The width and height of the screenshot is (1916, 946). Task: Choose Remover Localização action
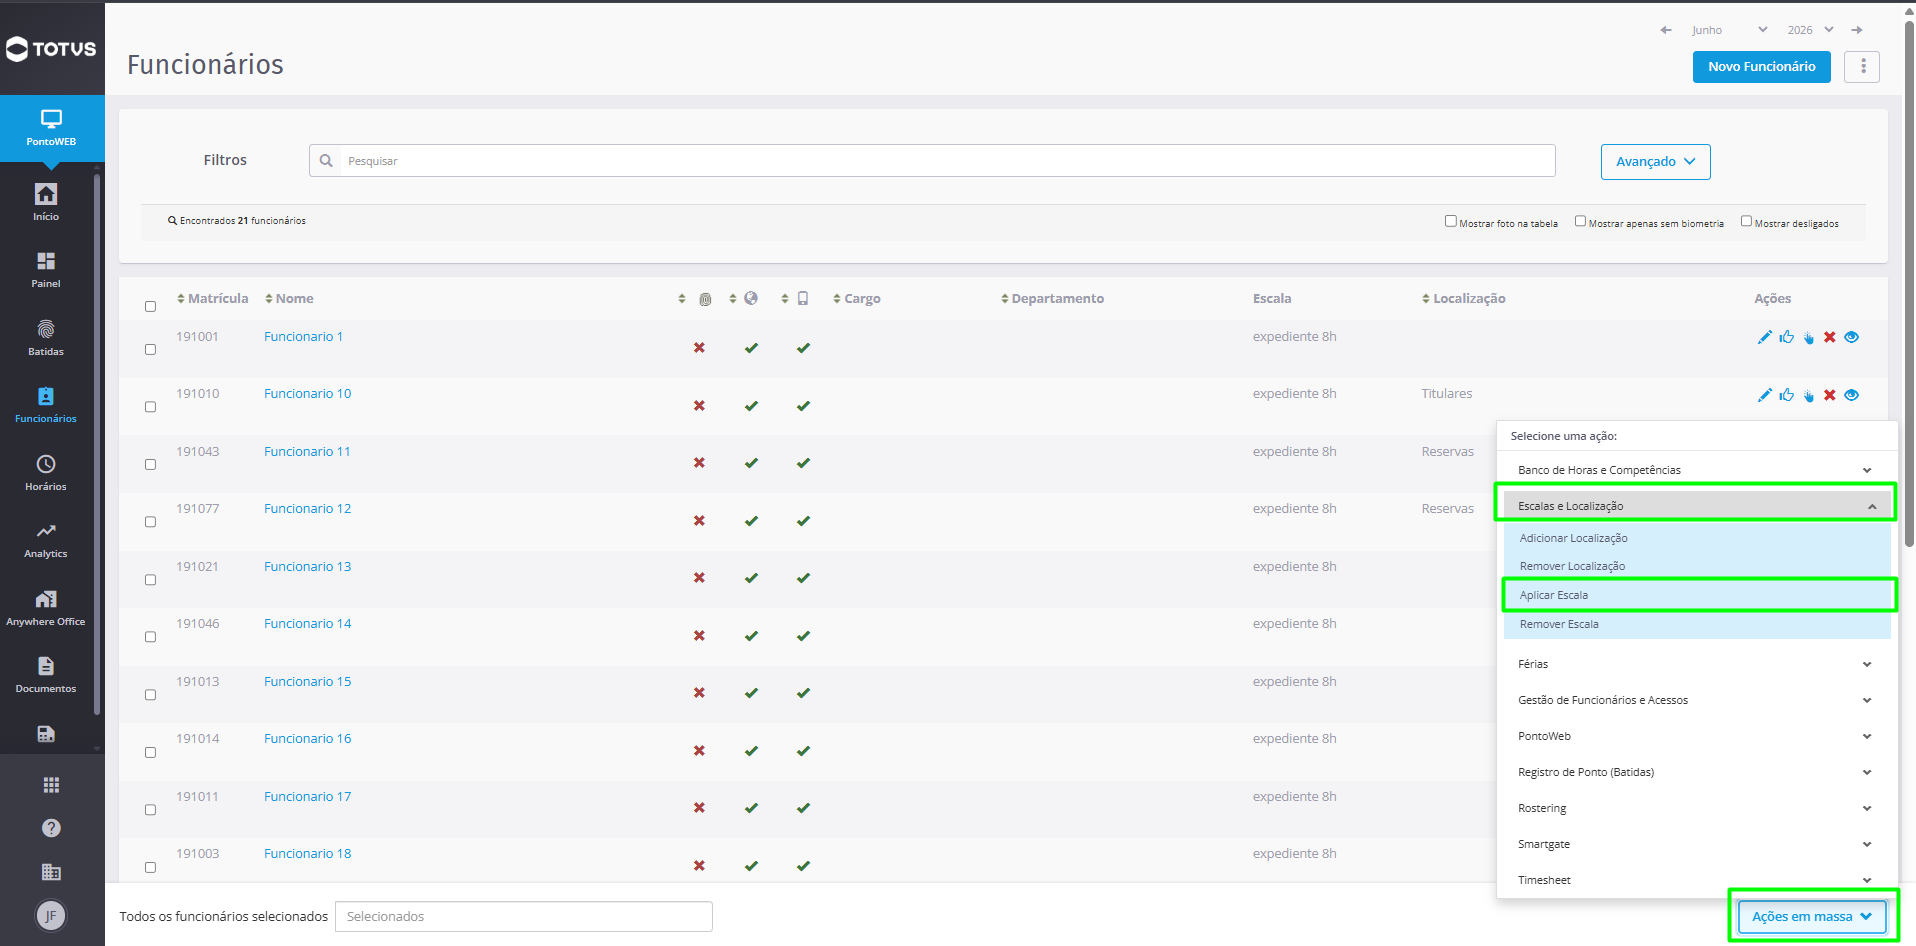tap(1697, 566)
